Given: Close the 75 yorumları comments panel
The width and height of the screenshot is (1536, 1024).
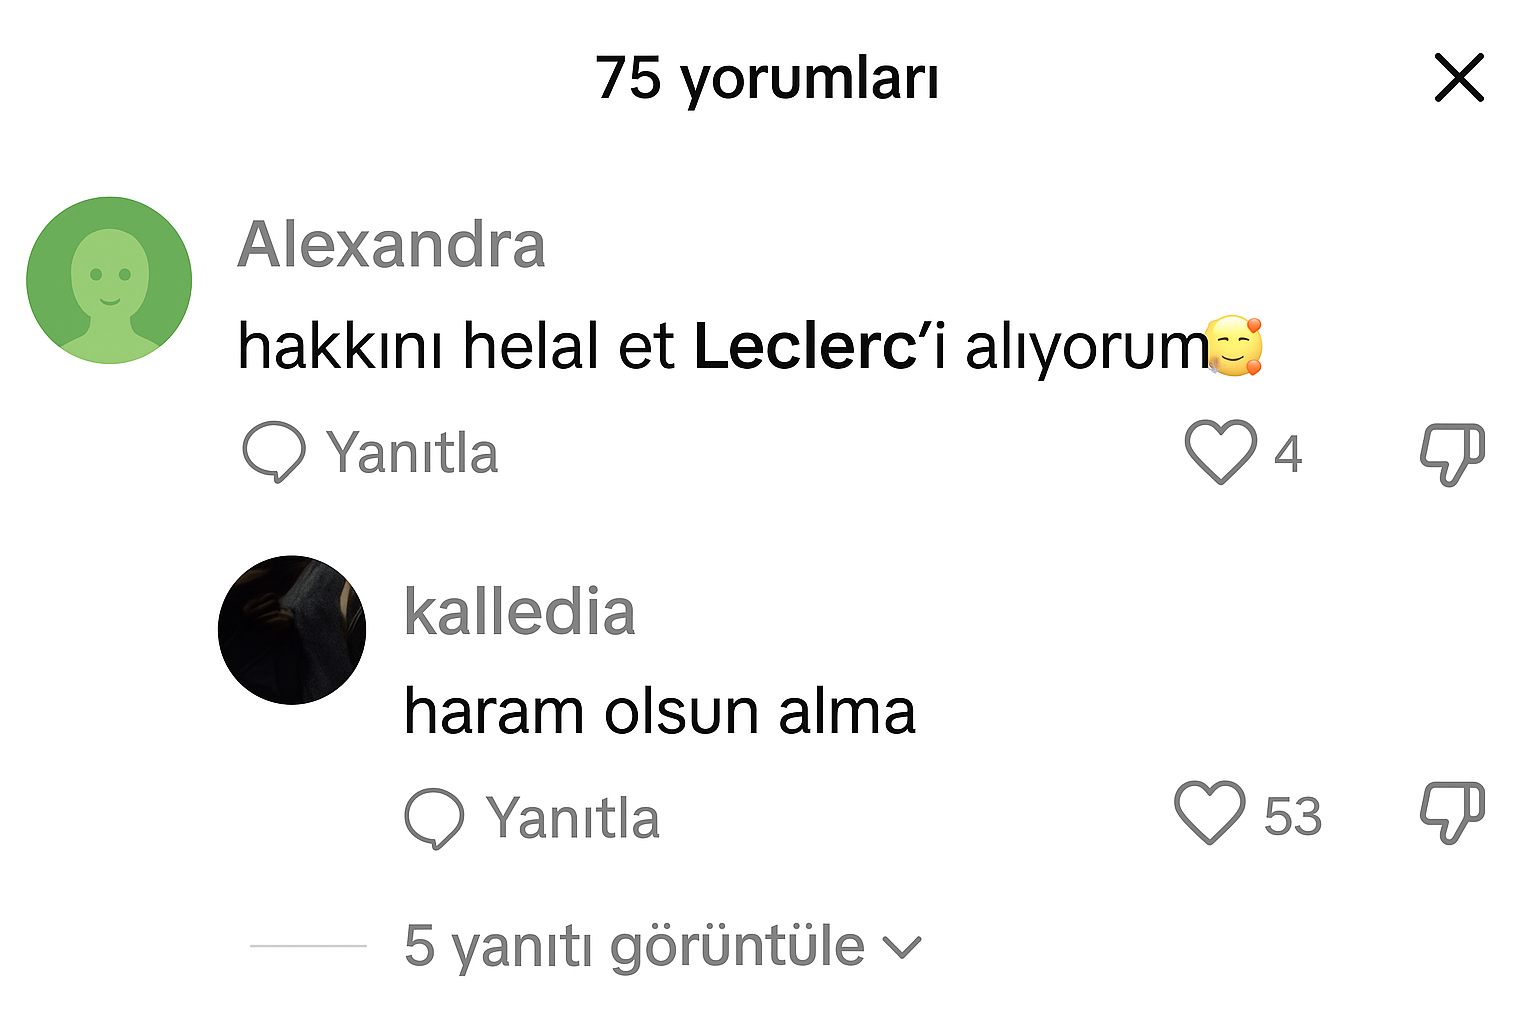Looking at the screenshot, I should (x=1459, y=78).
